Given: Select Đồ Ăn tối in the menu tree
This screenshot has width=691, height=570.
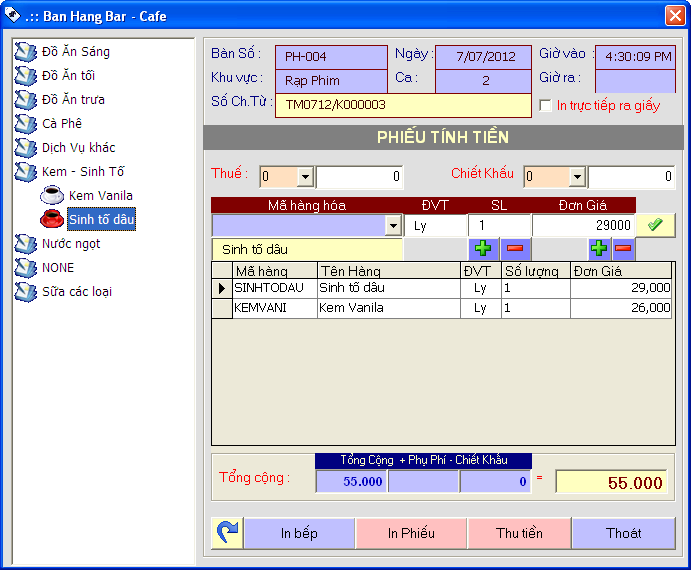Looking at the screenshot, I should [68, 75].
